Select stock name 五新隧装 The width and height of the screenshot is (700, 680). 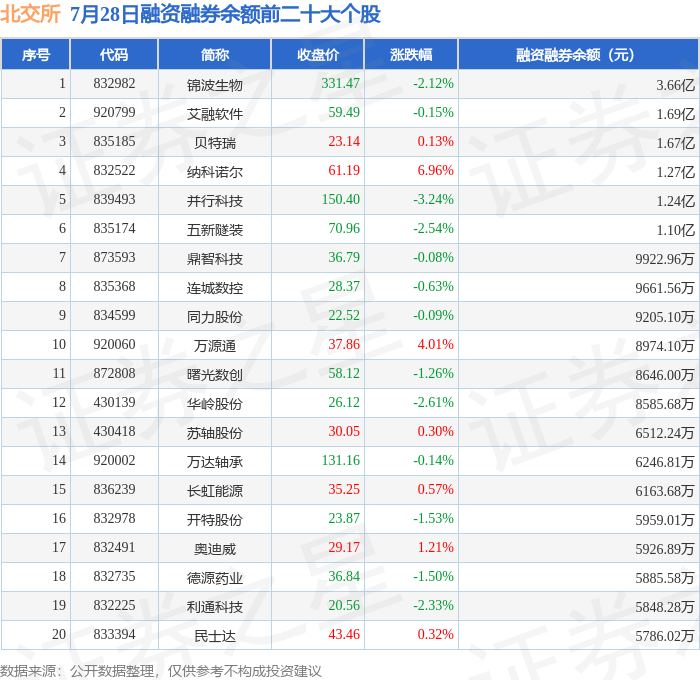[215, 230]
